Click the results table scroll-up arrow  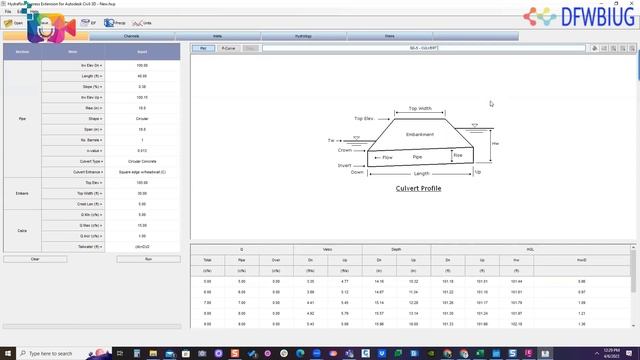(633, 247)
